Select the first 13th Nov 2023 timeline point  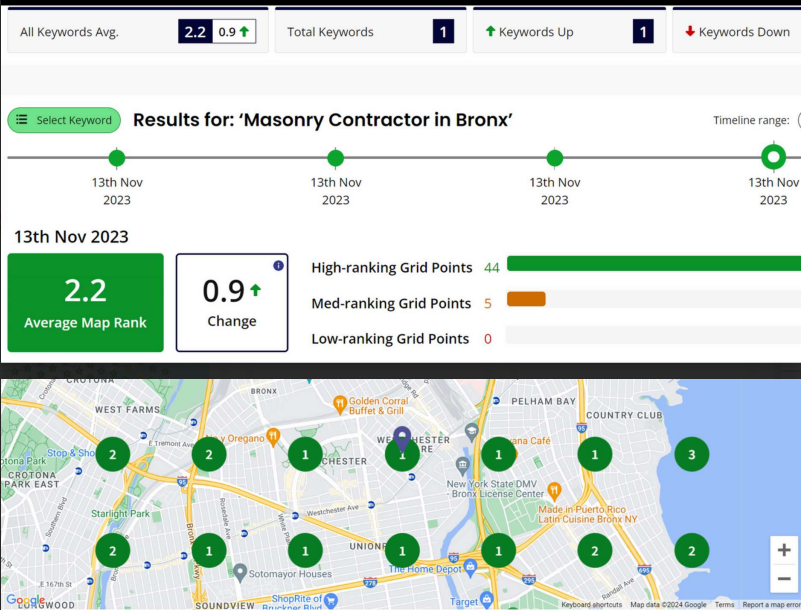click(x=117, y=157)
